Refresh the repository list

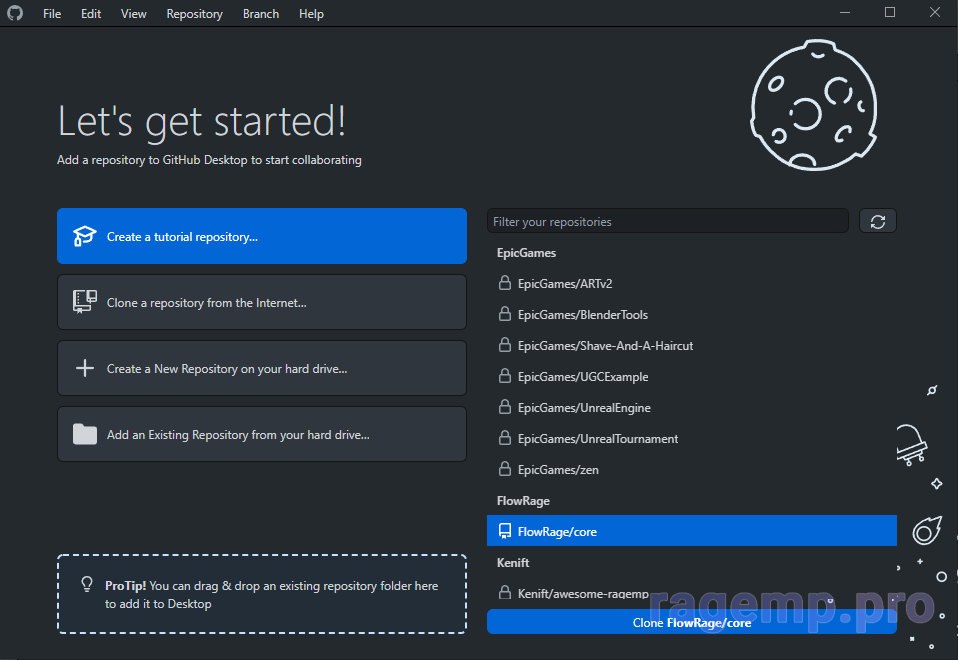(x=878, y=221)
